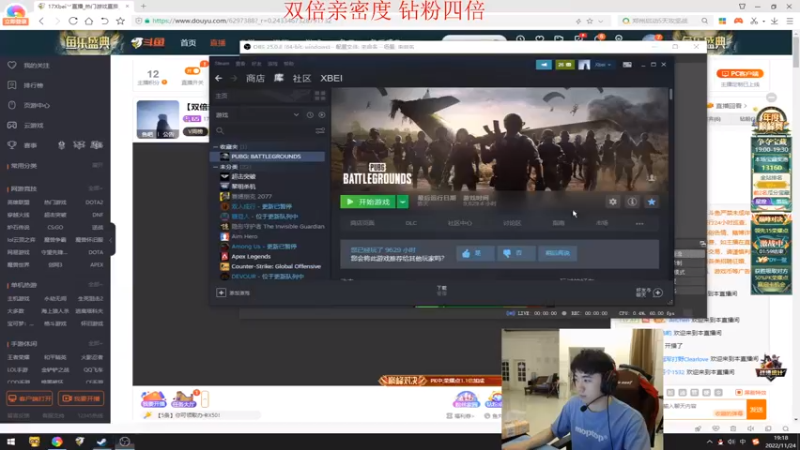Open Steam announcements megaphone button
This screenshot has height=450, width=800.
coord(543,65)
